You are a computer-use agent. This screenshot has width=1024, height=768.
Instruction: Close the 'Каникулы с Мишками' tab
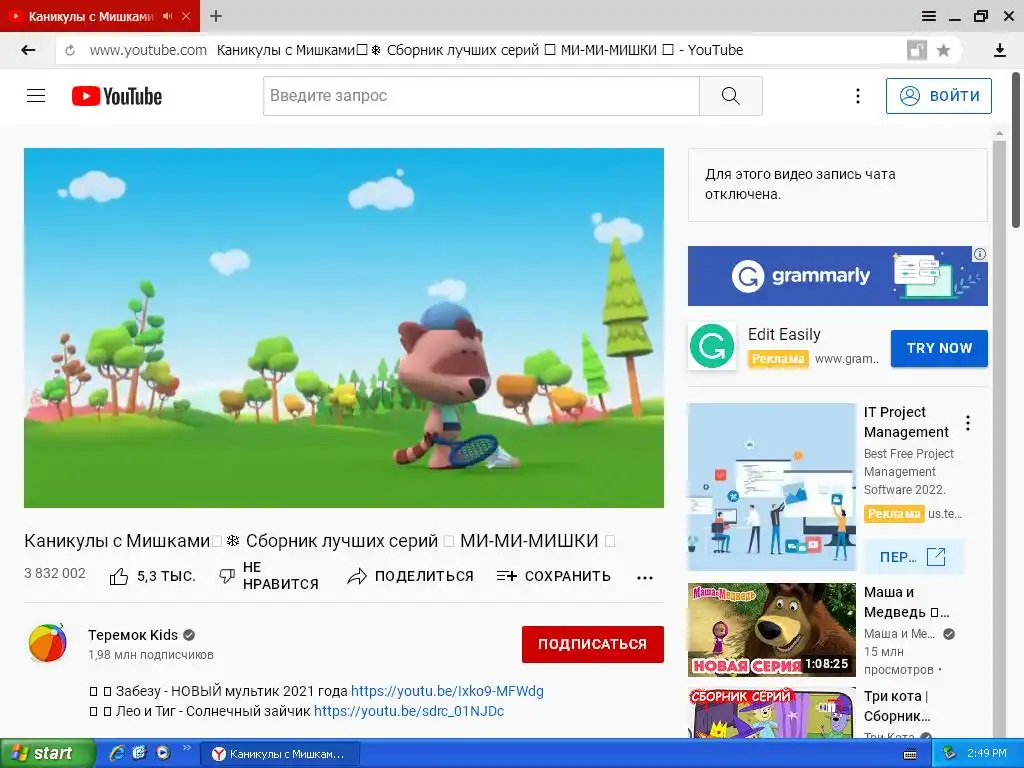click(x=186, y=16)
